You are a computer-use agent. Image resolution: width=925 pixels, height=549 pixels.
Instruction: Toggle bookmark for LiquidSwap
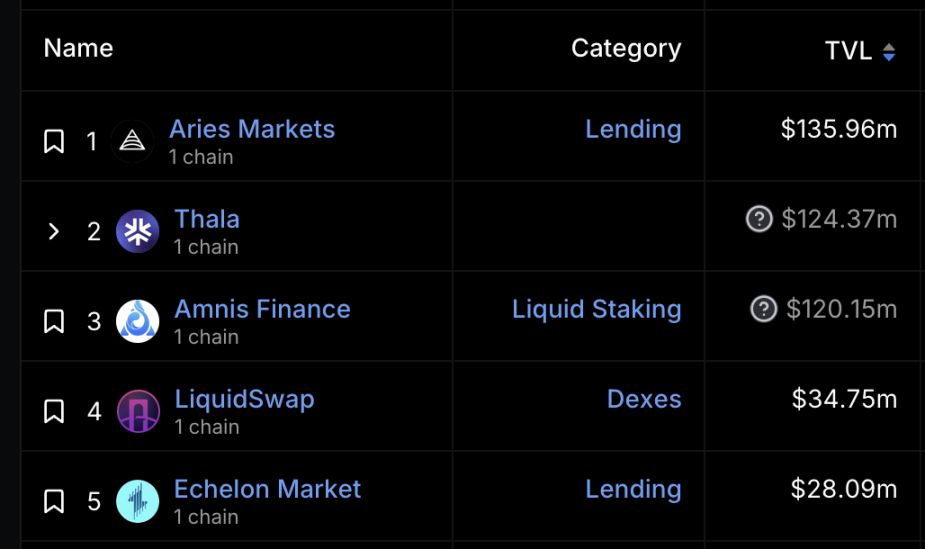point(54,412)
